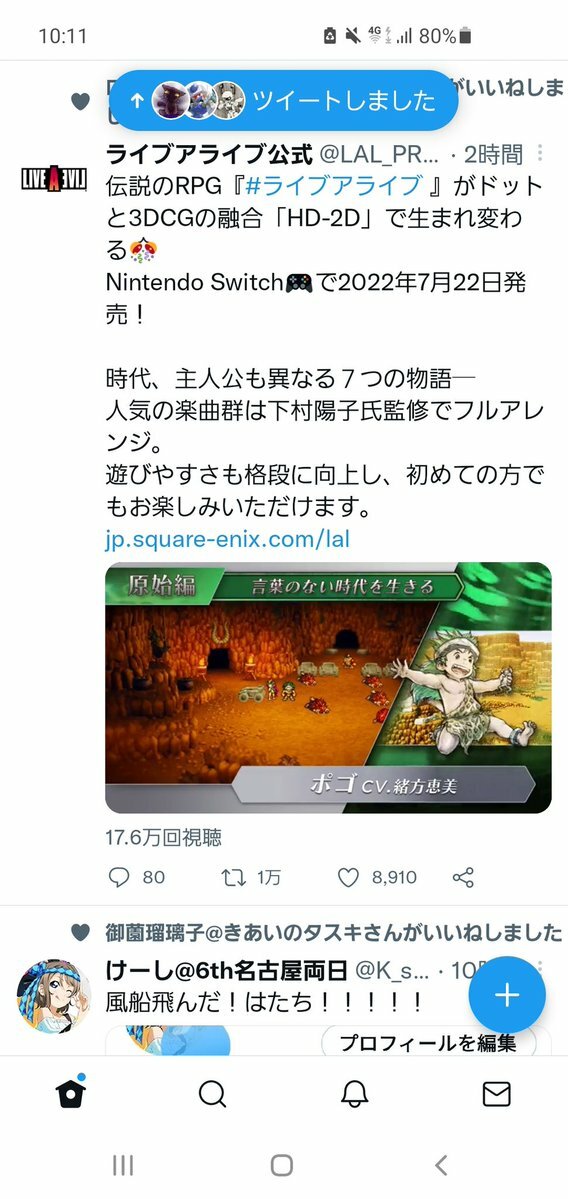Open more options for ライブアライブ公式 tweet
The height and width of the screenshot is (1199, 568).
tap(540, 153)
